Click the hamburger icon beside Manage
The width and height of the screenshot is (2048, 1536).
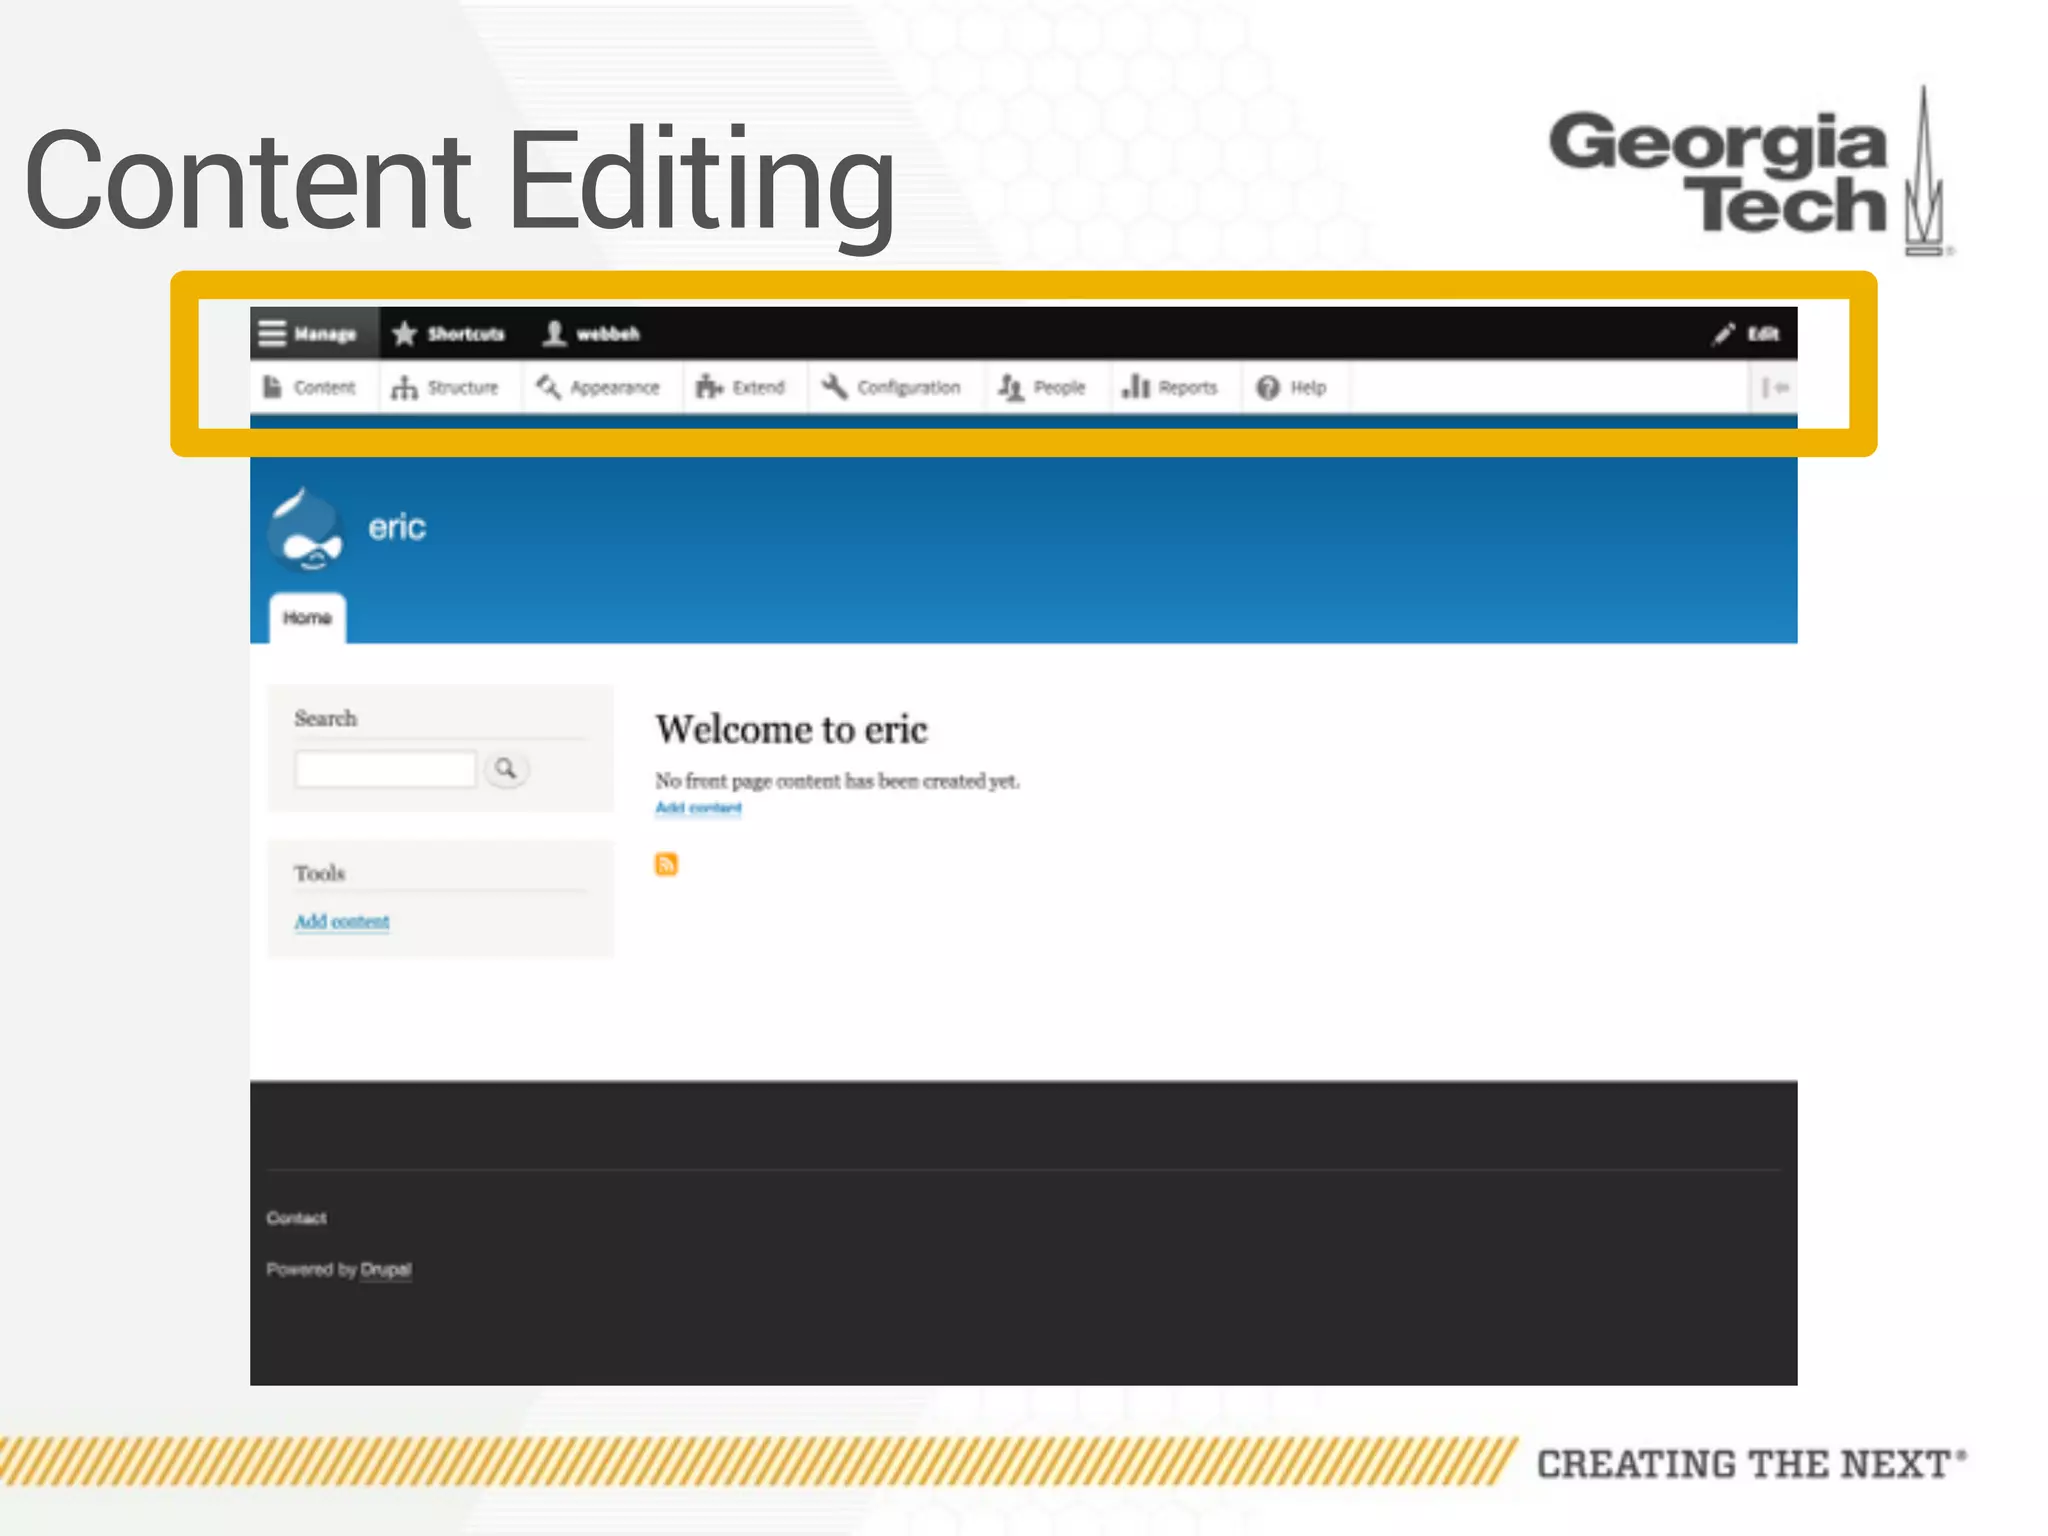pos(272,333)
